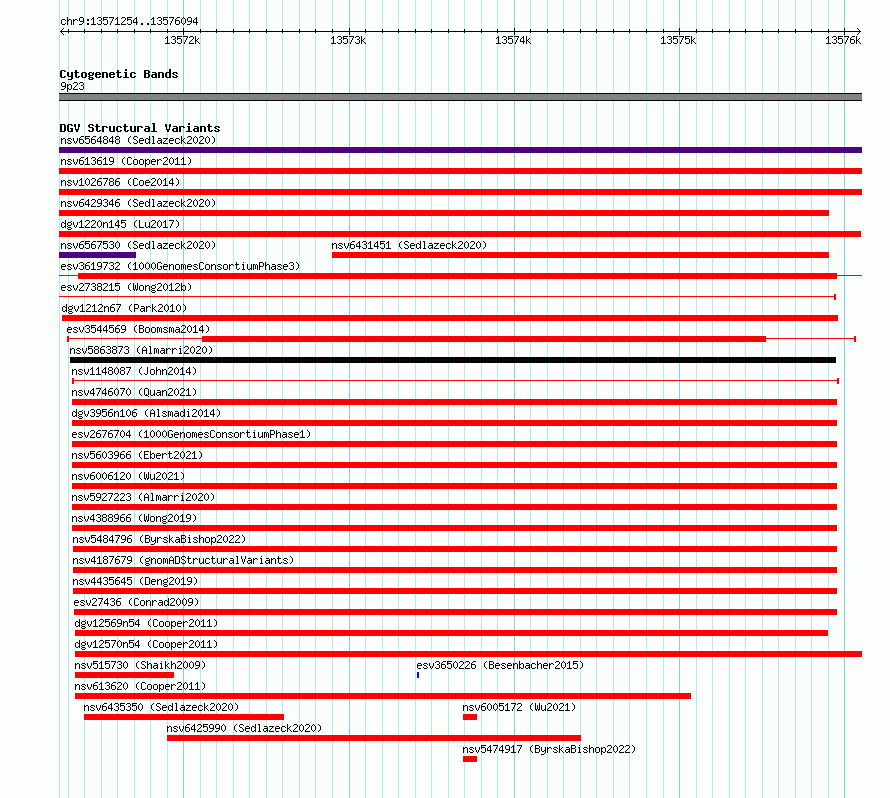Click the gray 9p23 cytogenetic band bar
The image size is (890, 798).
coord(460,97)
